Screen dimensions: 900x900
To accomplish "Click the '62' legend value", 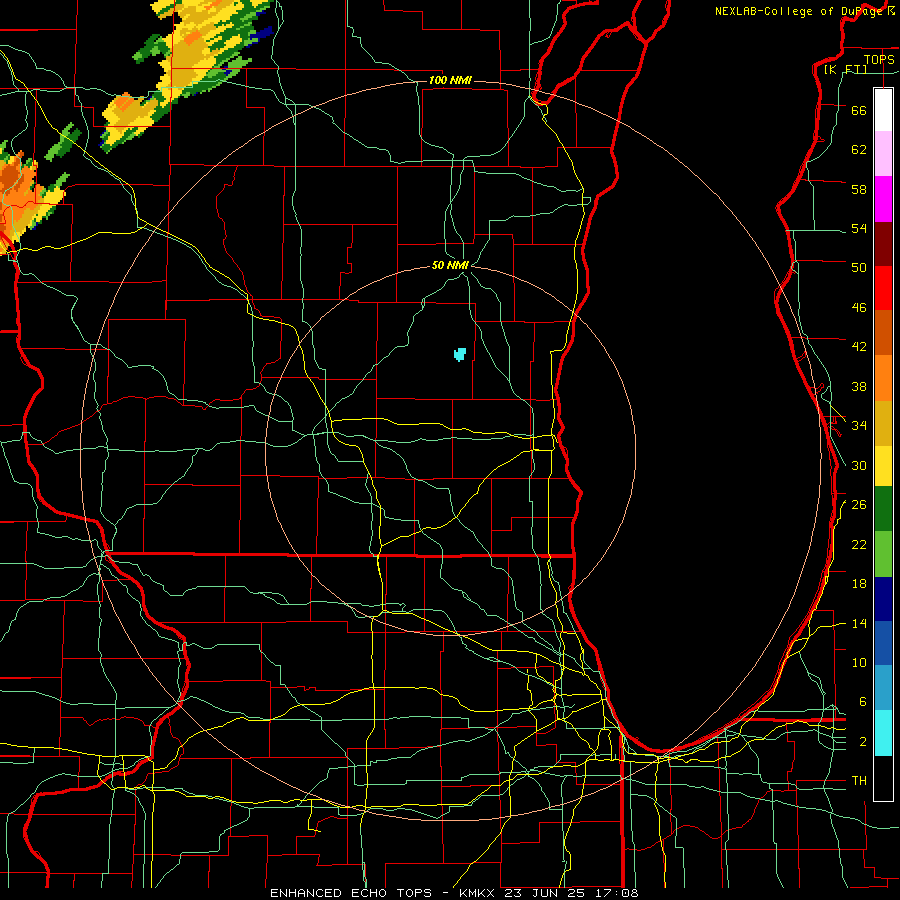I will point(859,150).
